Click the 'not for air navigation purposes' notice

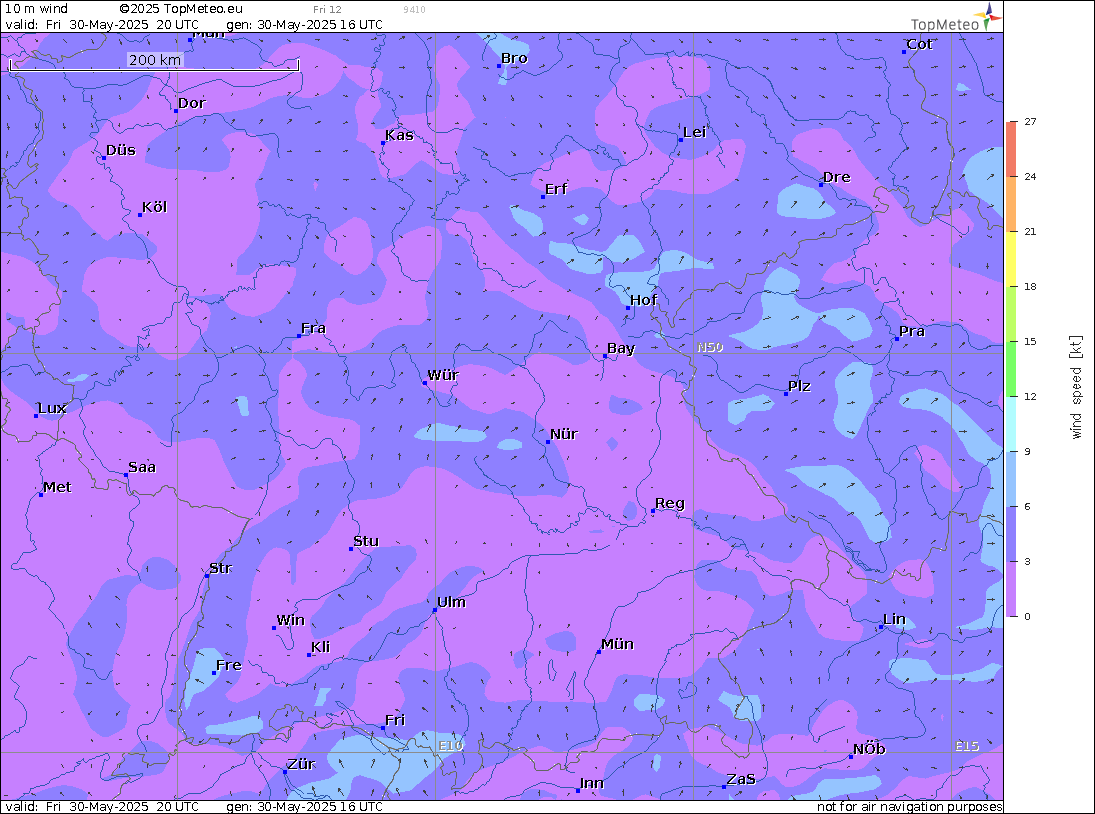(910, 807)
